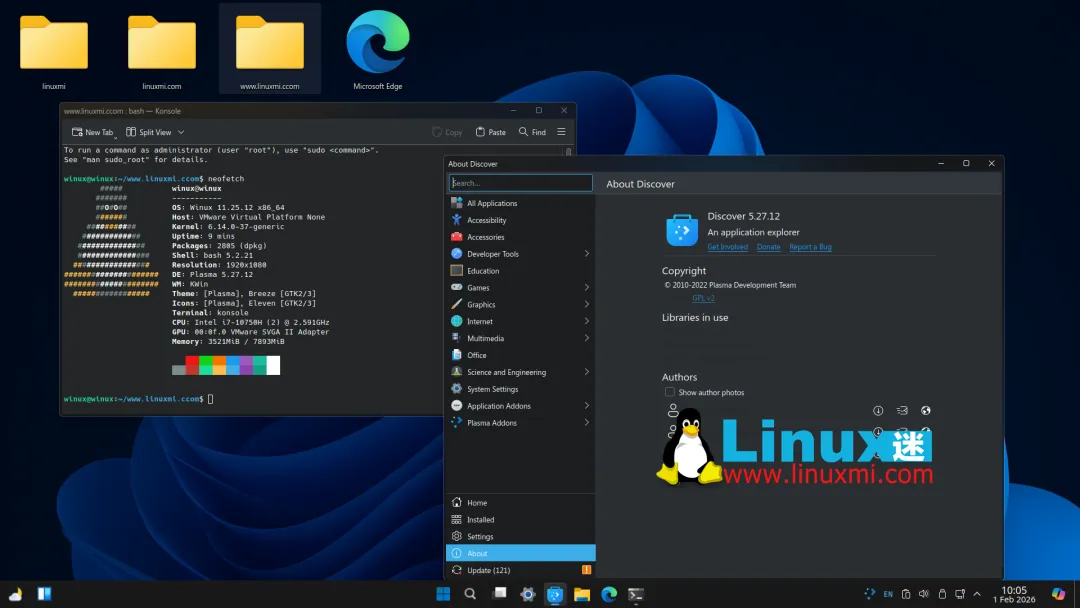1080x608 pixels.
Task: Open Office category
Action: [520, 355]
